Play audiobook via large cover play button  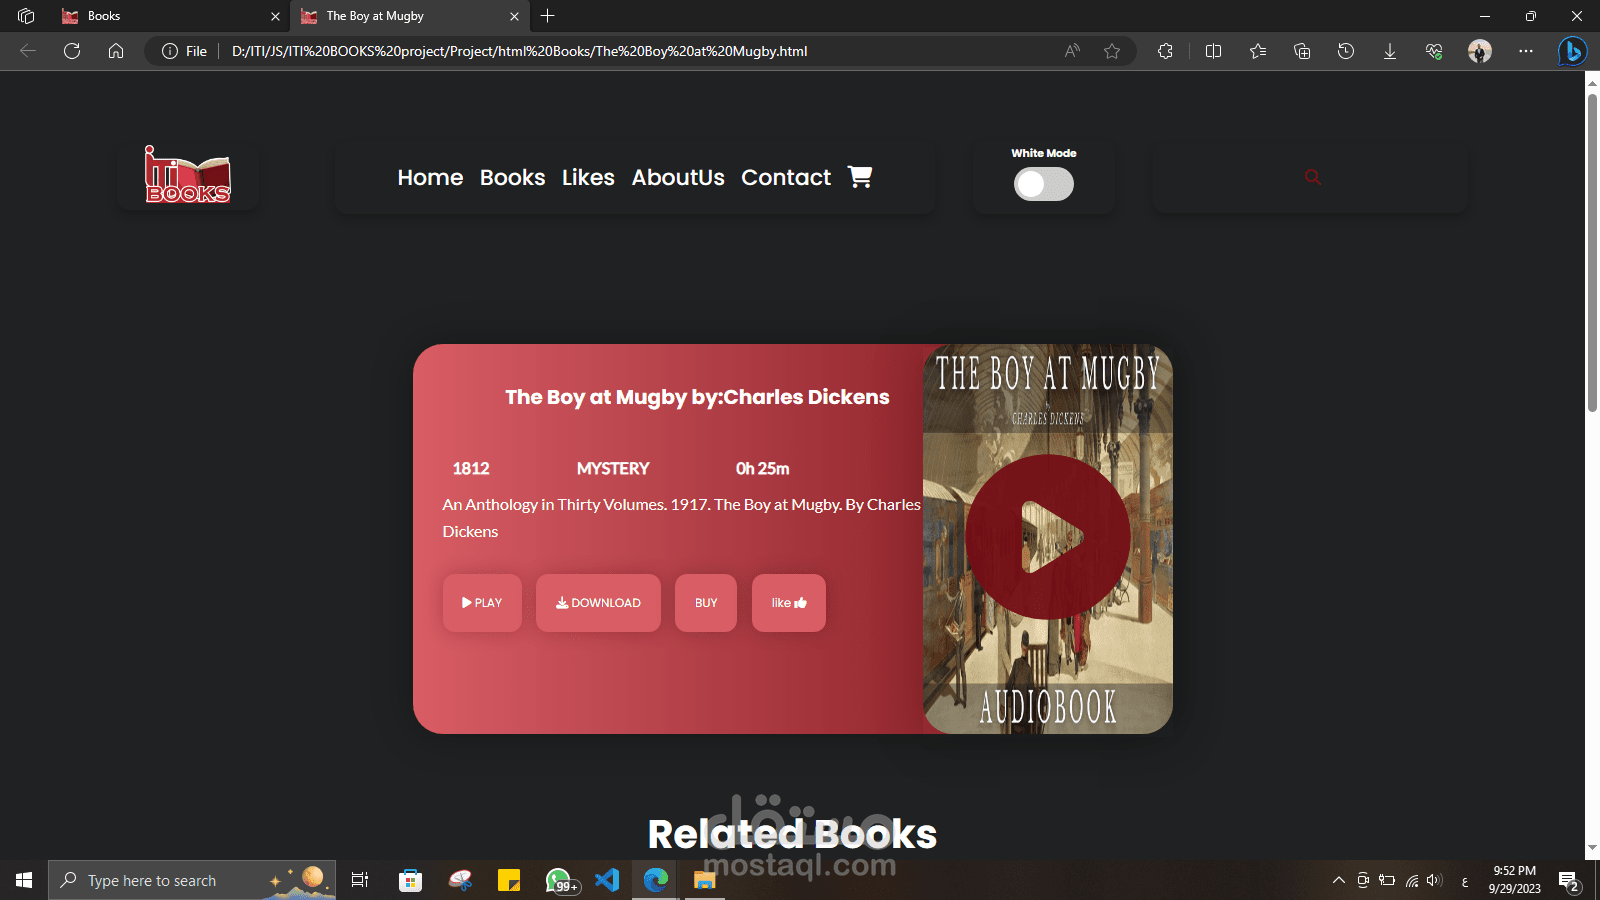(1048, 537)
